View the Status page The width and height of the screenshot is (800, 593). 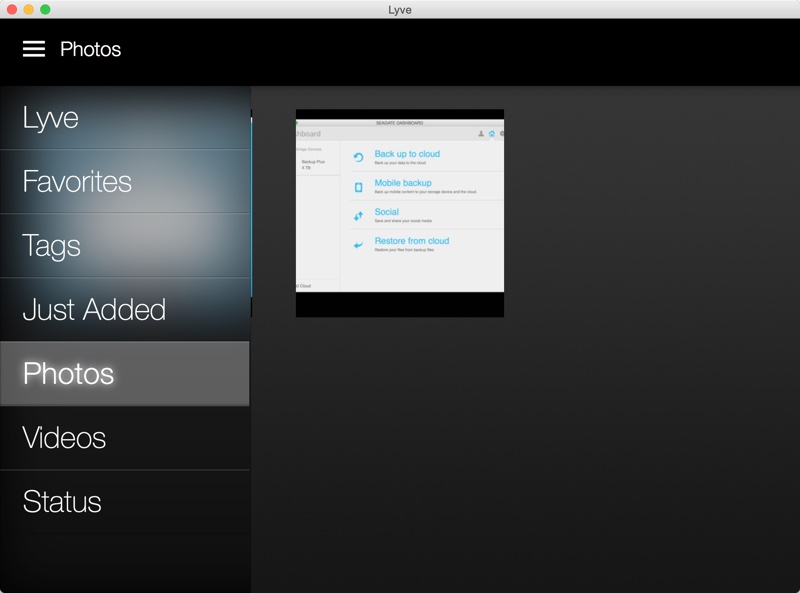point(125,502)
